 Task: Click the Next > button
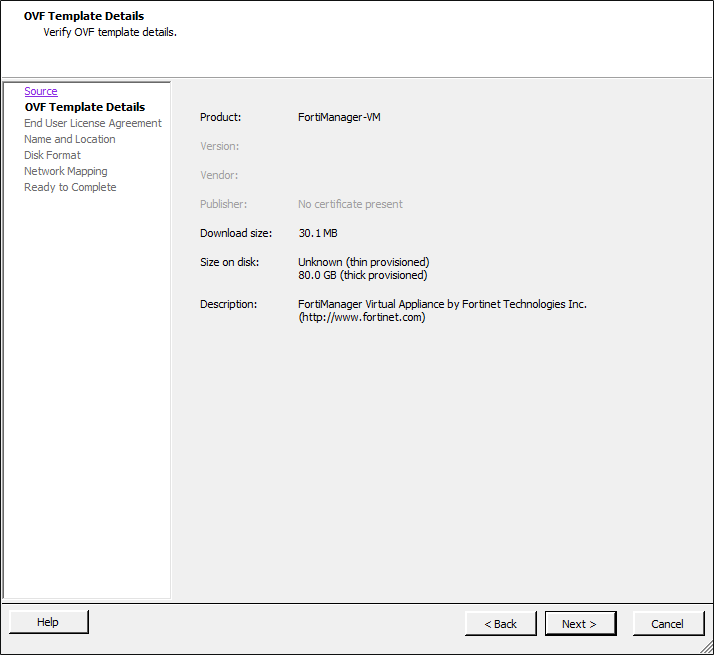[581, 624]
